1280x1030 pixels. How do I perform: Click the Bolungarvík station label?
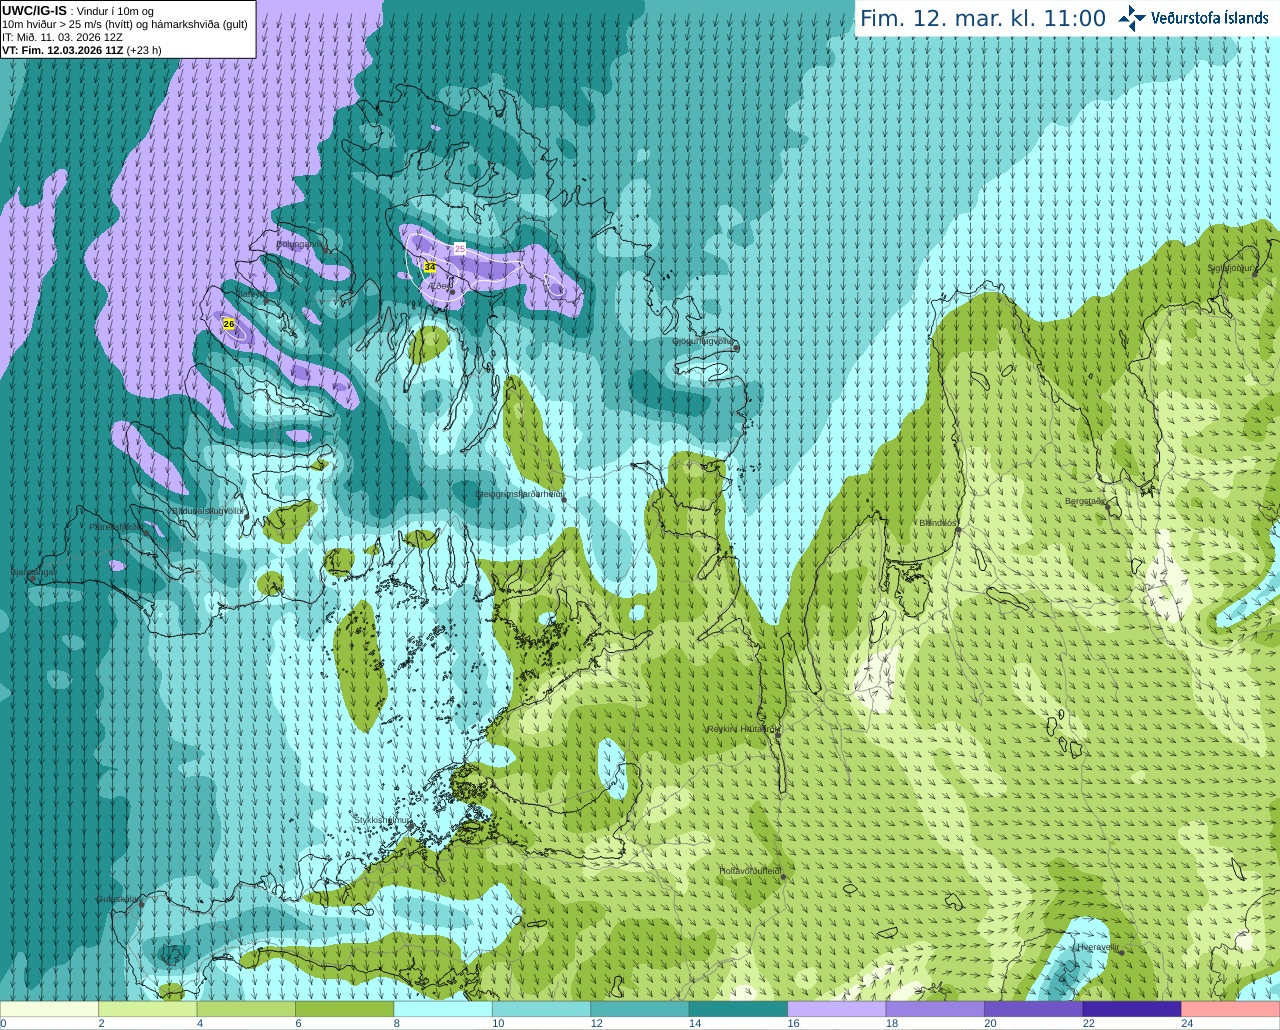[299, 244]
